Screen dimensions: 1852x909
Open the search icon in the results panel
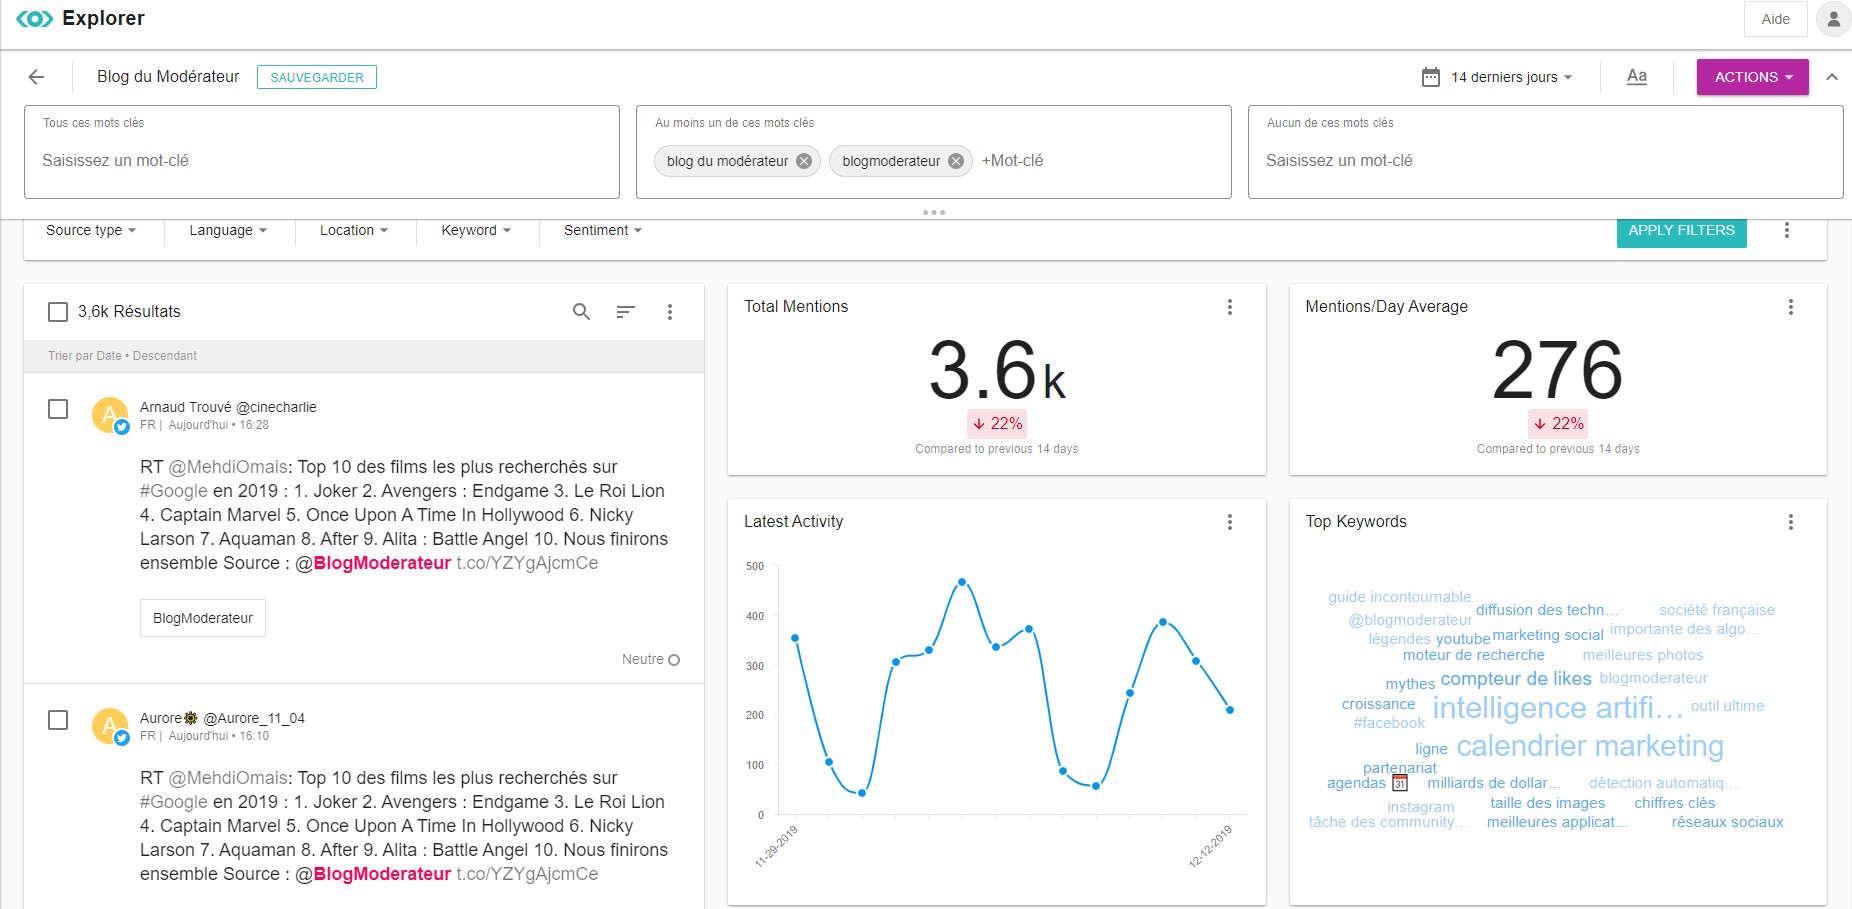coord(581,312)
